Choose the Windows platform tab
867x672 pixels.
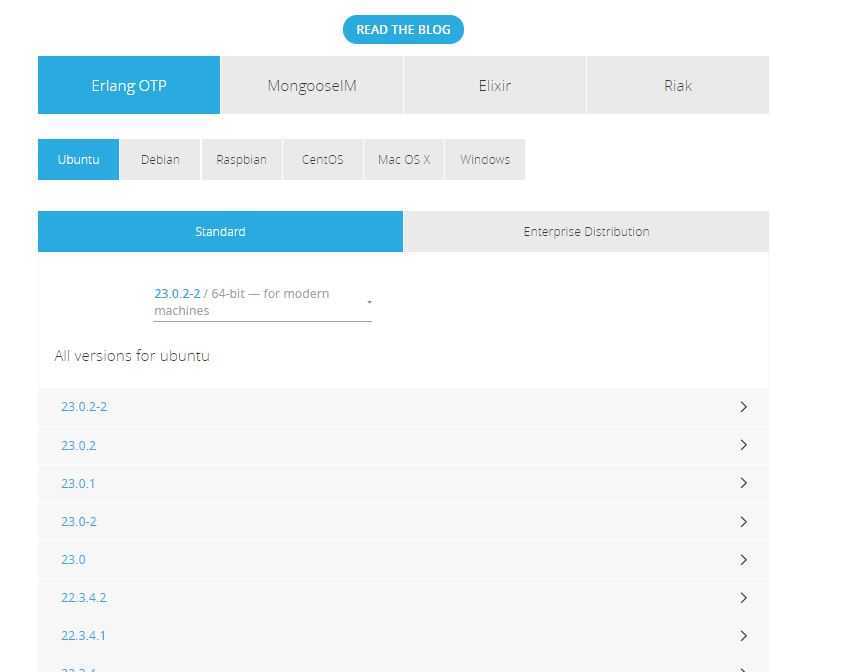coord(485,159)
